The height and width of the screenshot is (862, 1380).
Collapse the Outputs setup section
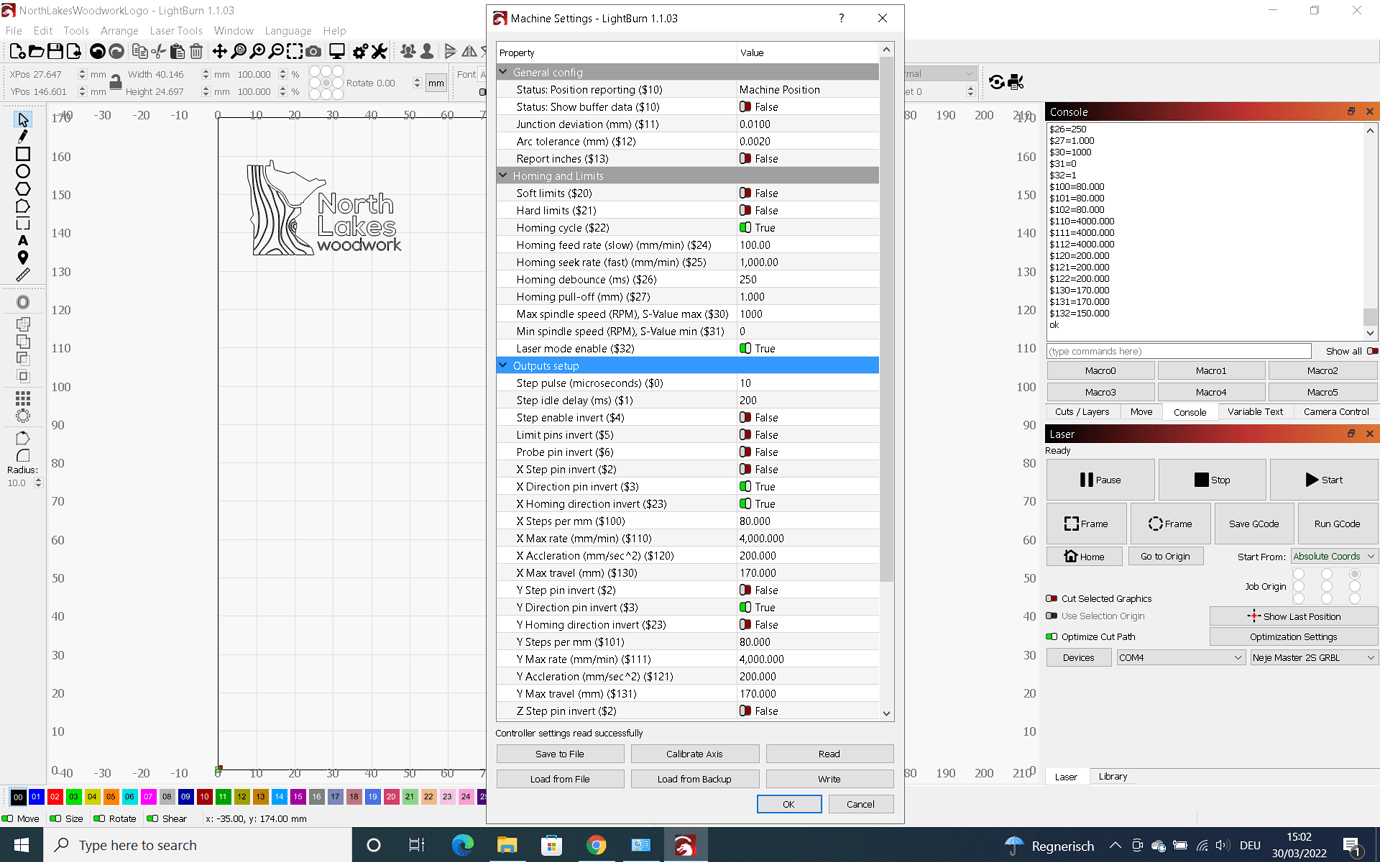tap(503, 365)
